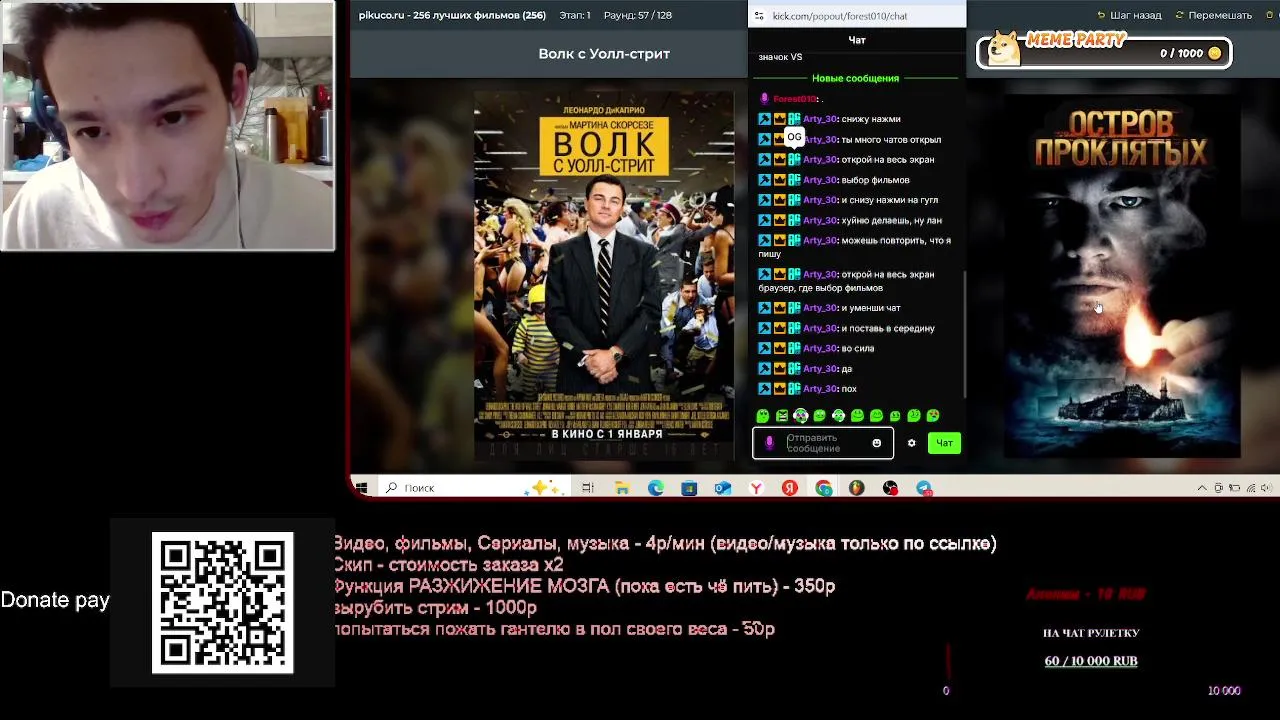
Task: Open OBS Studio taskbar icon
Action: 890,488
